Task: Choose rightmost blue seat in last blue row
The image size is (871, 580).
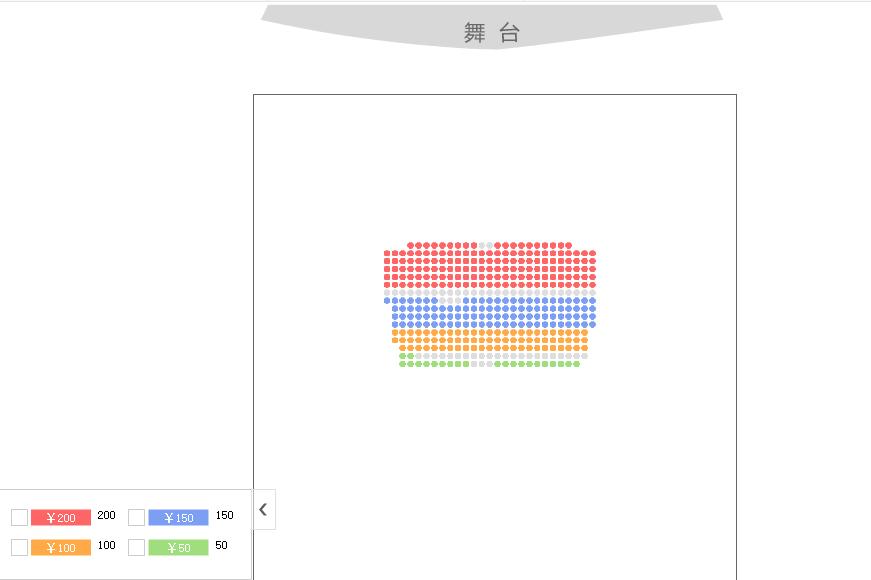Action: tap(592, 324)
